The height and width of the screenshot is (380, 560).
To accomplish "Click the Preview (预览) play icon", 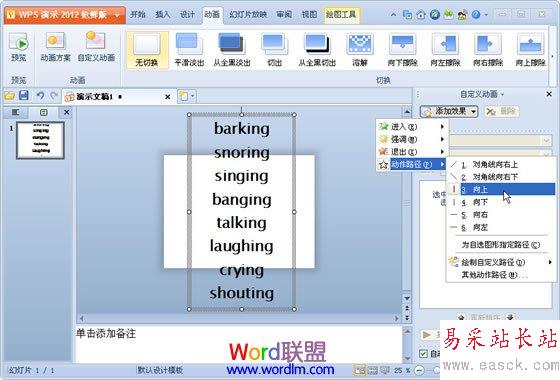I will click(18, 43).
